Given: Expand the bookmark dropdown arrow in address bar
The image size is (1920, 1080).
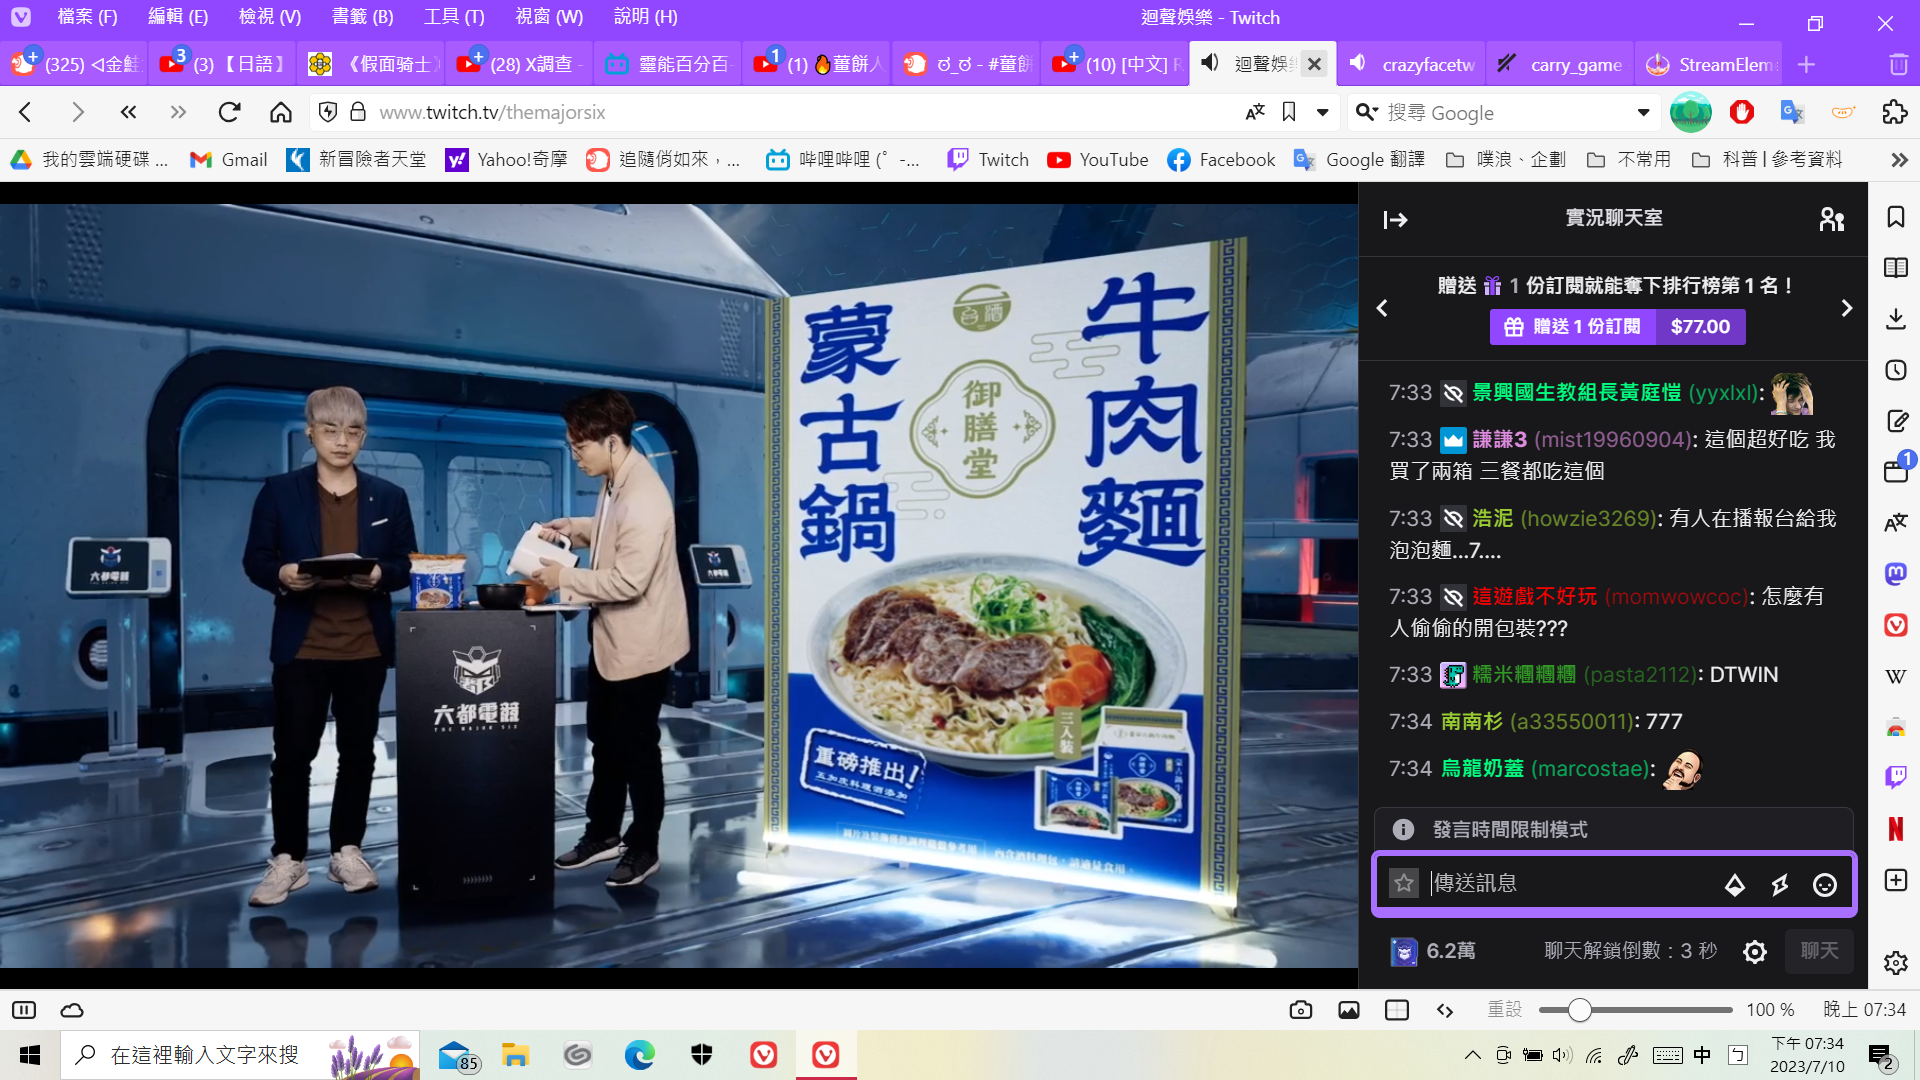Looking at the screenshot, I should 1323,112.
